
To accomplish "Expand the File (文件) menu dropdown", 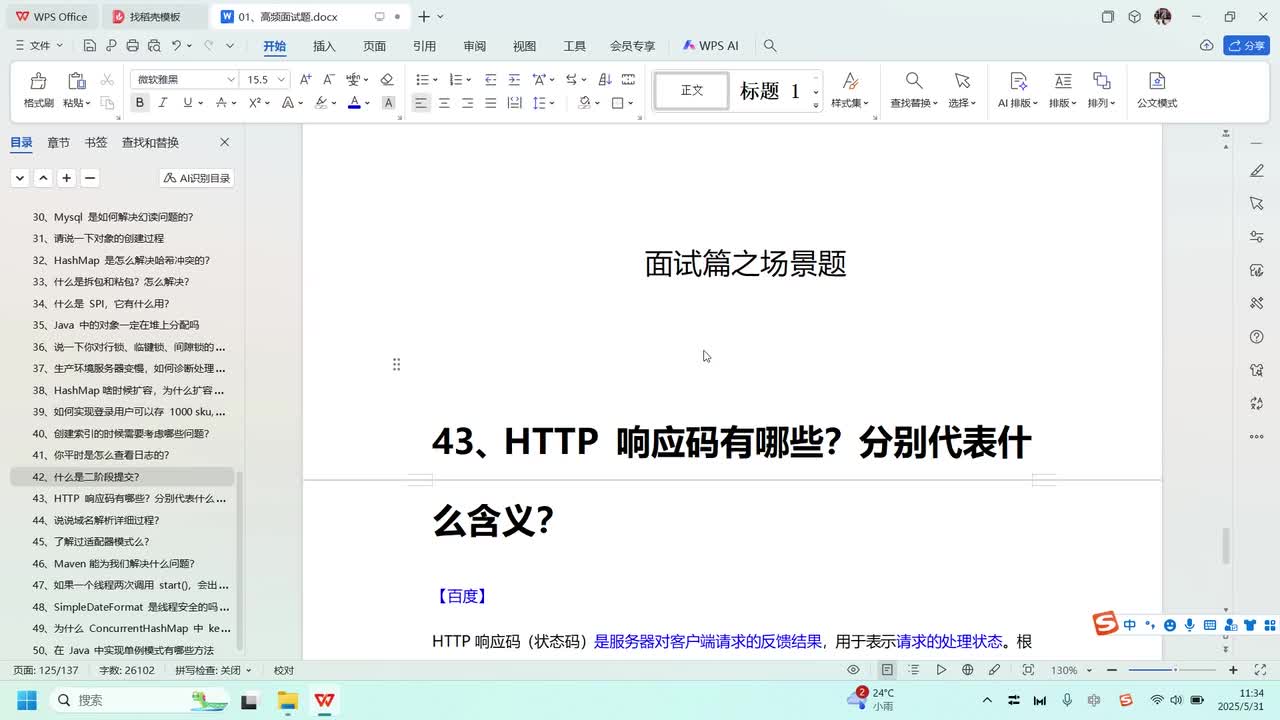I will [x=40, y=46].
